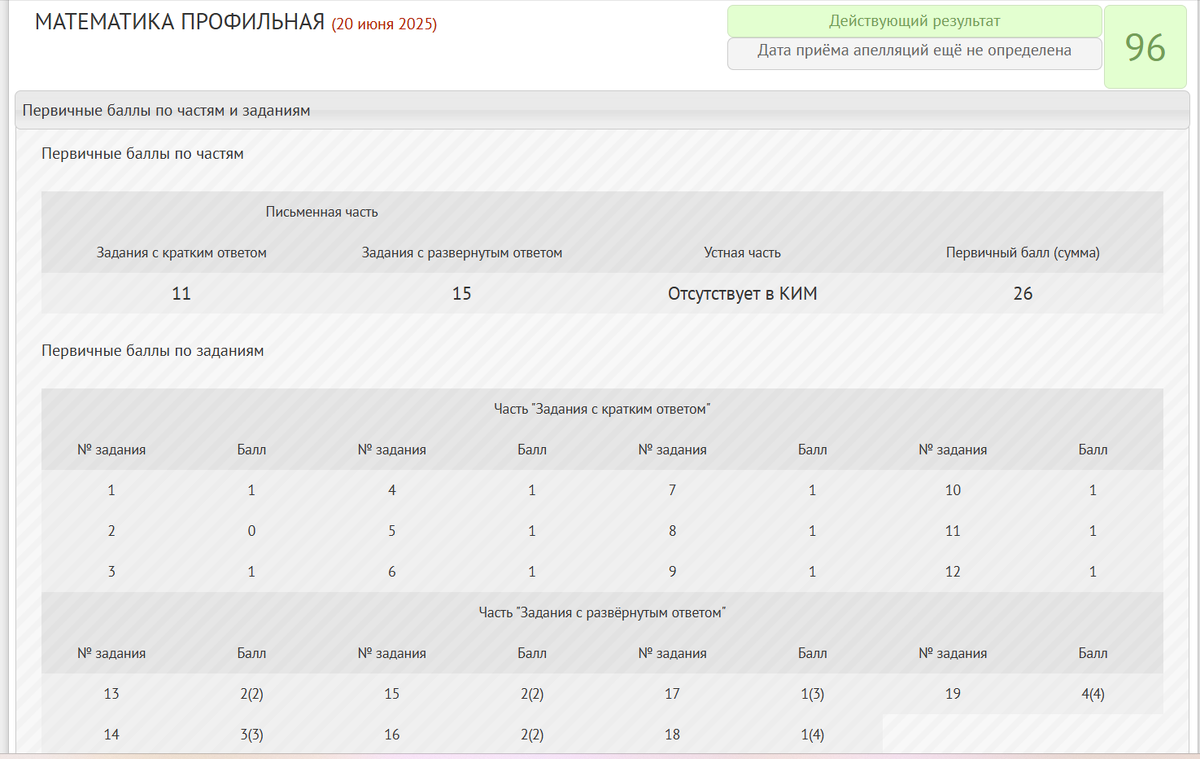Click the 'Первичные баллы по частям' subheading

pyautogui.click(x=143, y=154)
